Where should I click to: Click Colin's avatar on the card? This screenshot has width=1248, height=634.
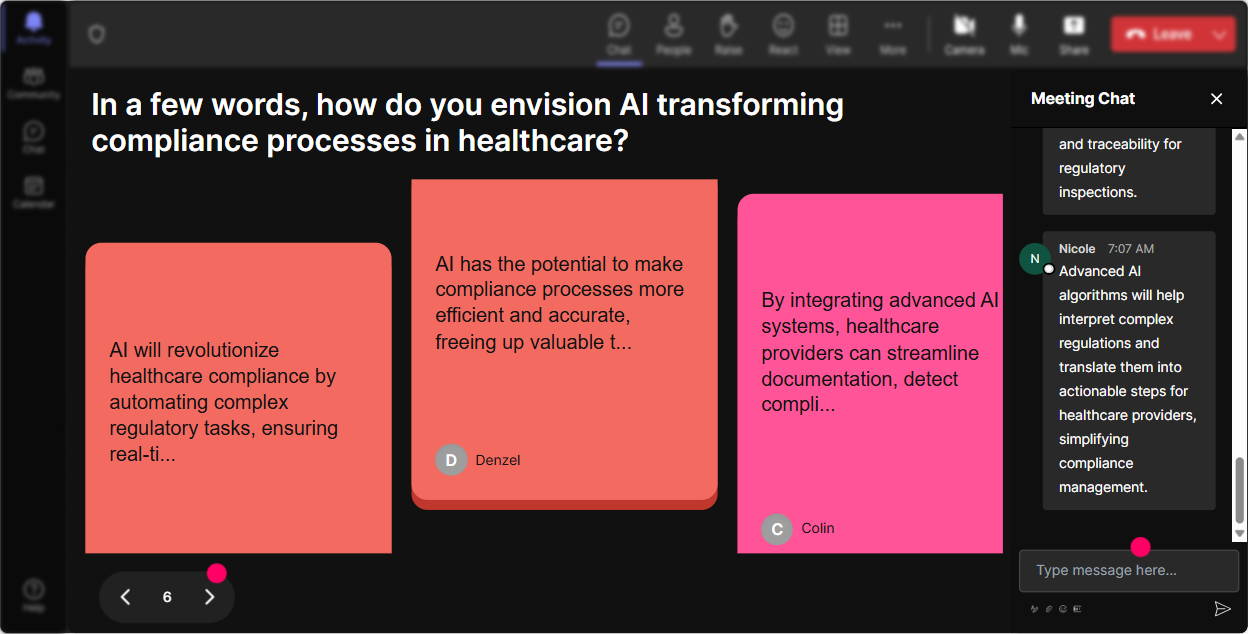(777, 528)
